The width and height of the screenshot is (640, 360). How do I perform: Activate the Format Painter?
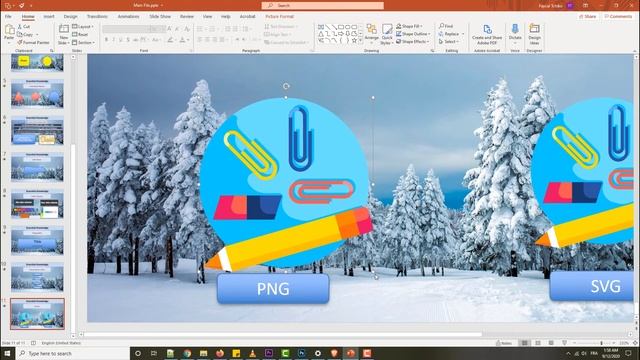click(33, 42)
